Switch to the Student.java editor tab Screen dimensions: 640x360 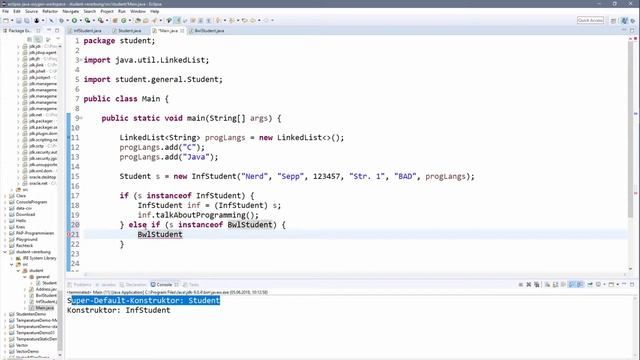129,31
